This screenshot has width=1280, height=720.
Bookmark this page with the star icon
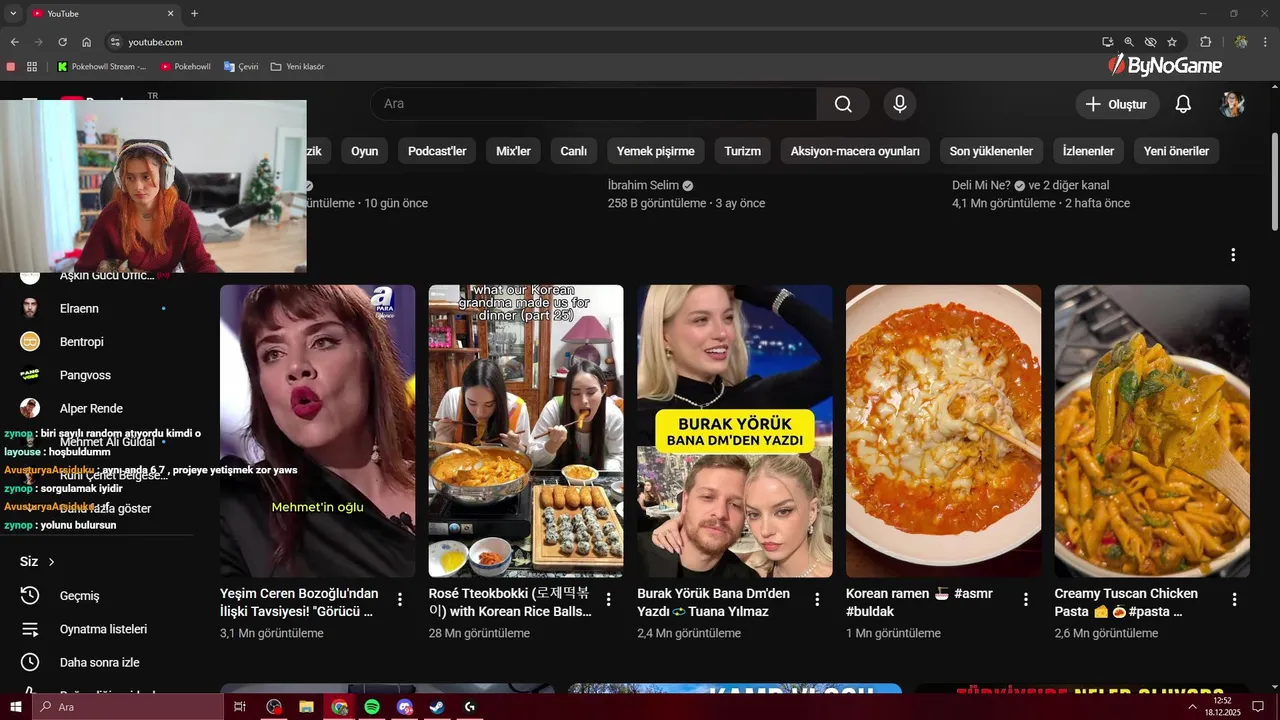pos(1172,42)
